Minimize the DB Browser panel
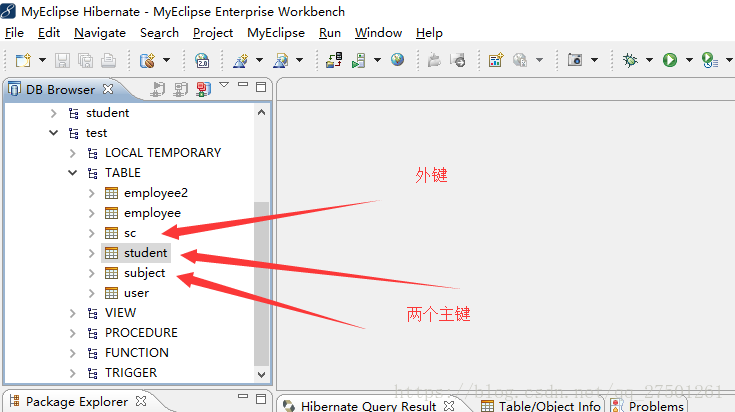 [x=243, y=84]
